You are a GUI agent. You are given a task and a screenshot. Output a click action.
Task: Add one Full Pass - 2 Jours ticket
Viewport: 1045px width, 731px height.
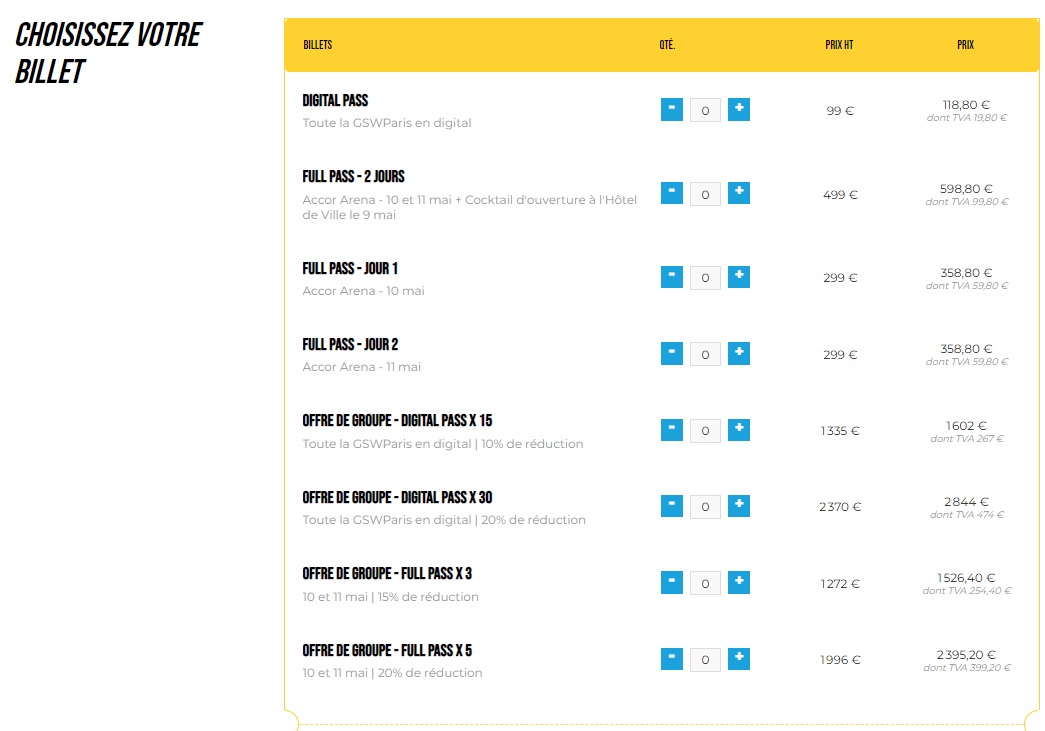[738, 193]
